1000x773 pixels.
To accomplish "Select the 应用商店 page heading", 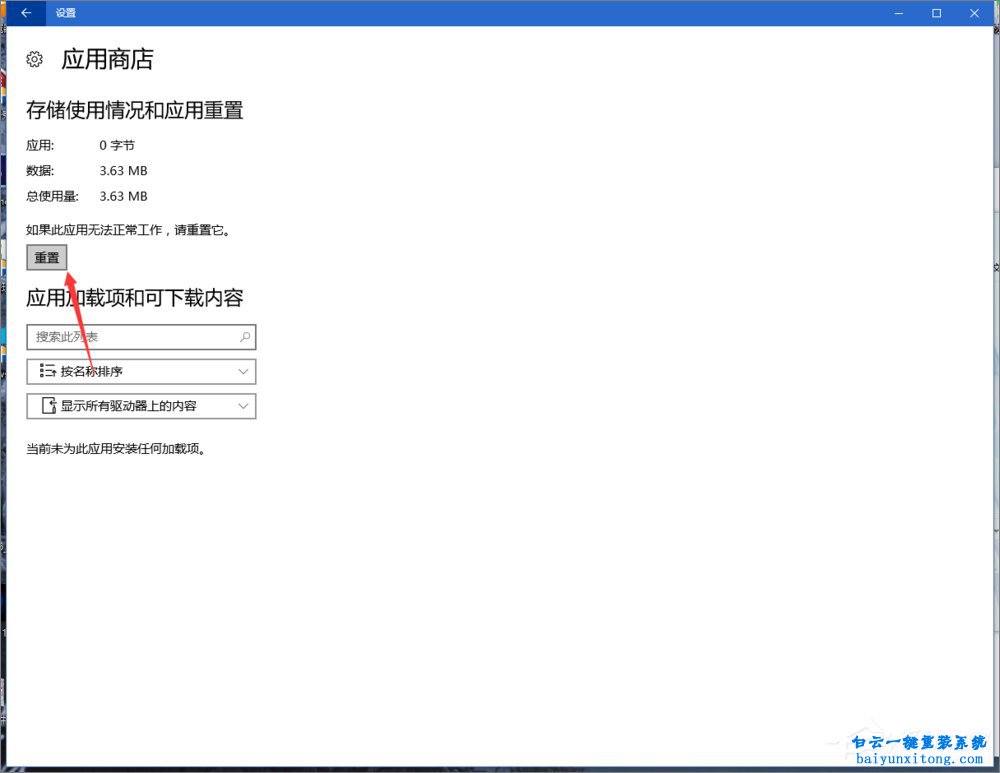I will click(x=106, y=59).
